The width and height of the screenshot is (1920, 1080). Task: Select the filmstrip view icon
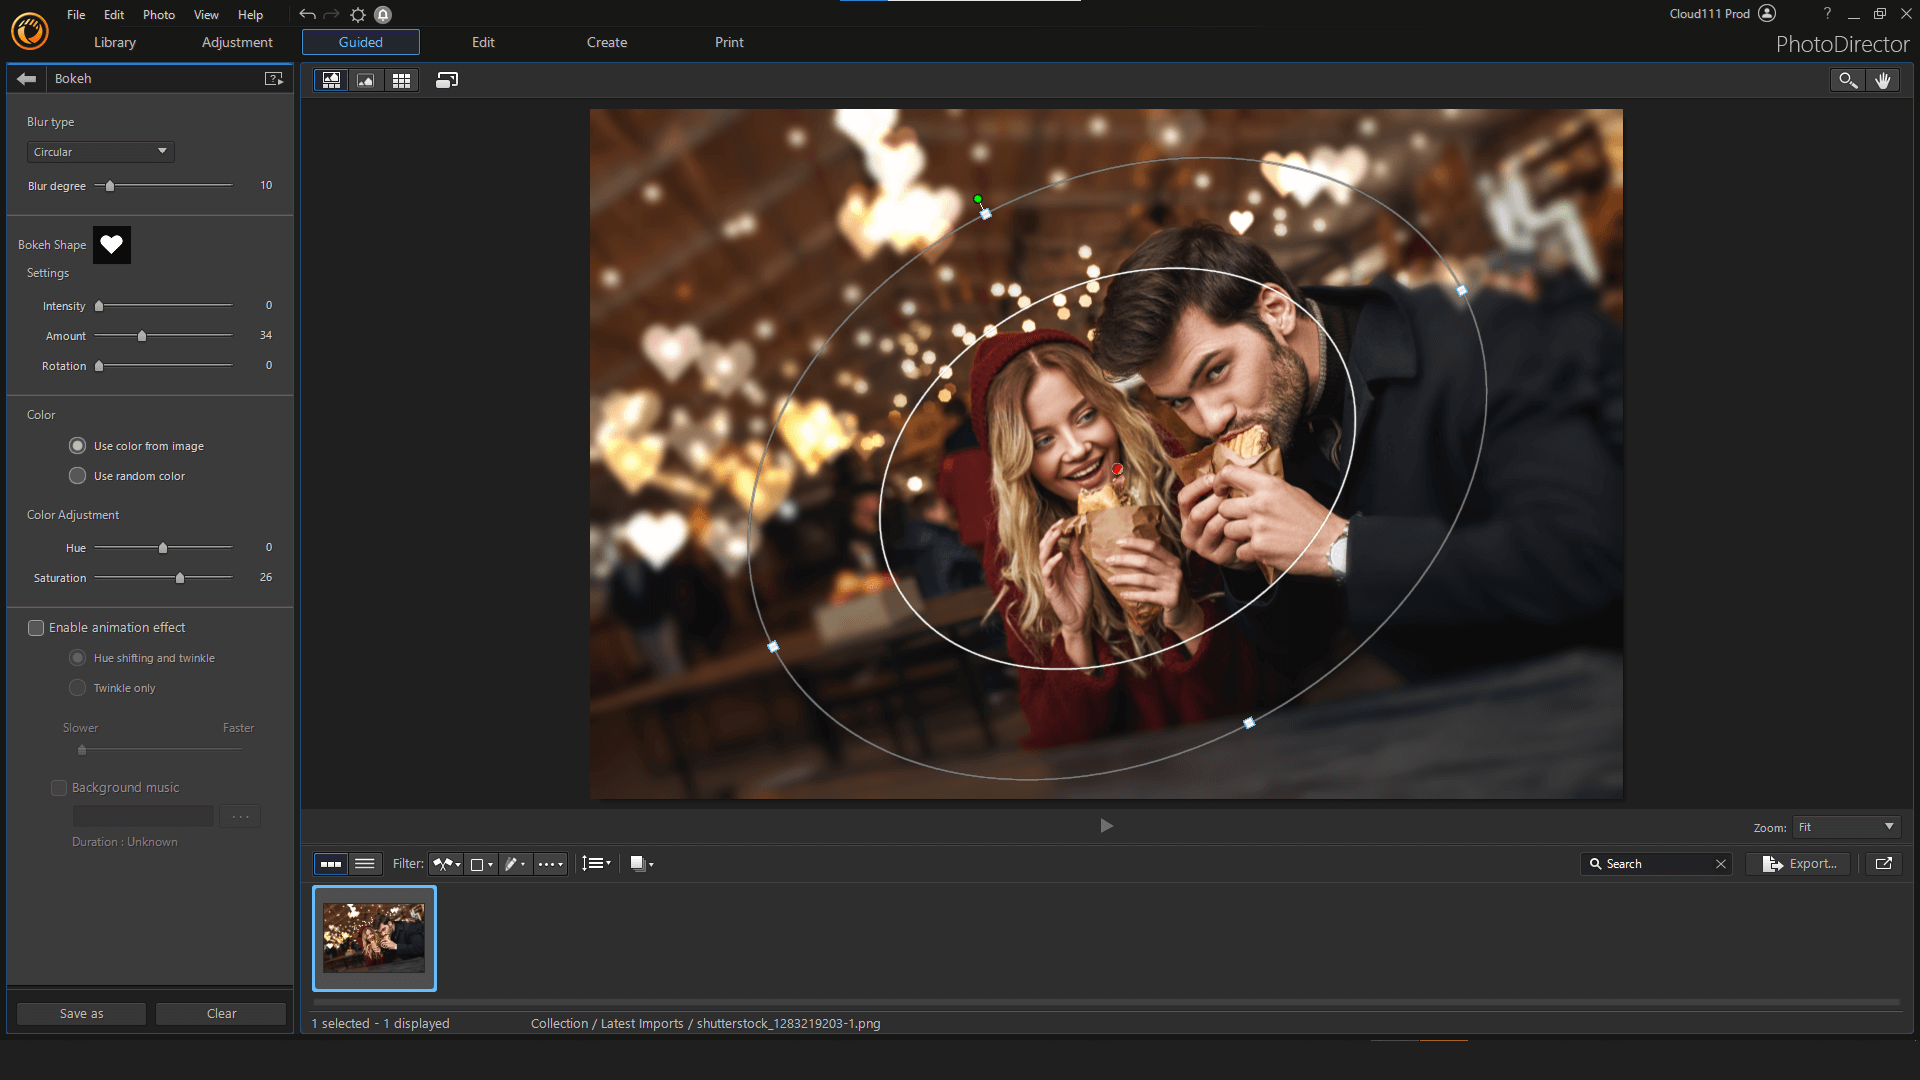330,80
